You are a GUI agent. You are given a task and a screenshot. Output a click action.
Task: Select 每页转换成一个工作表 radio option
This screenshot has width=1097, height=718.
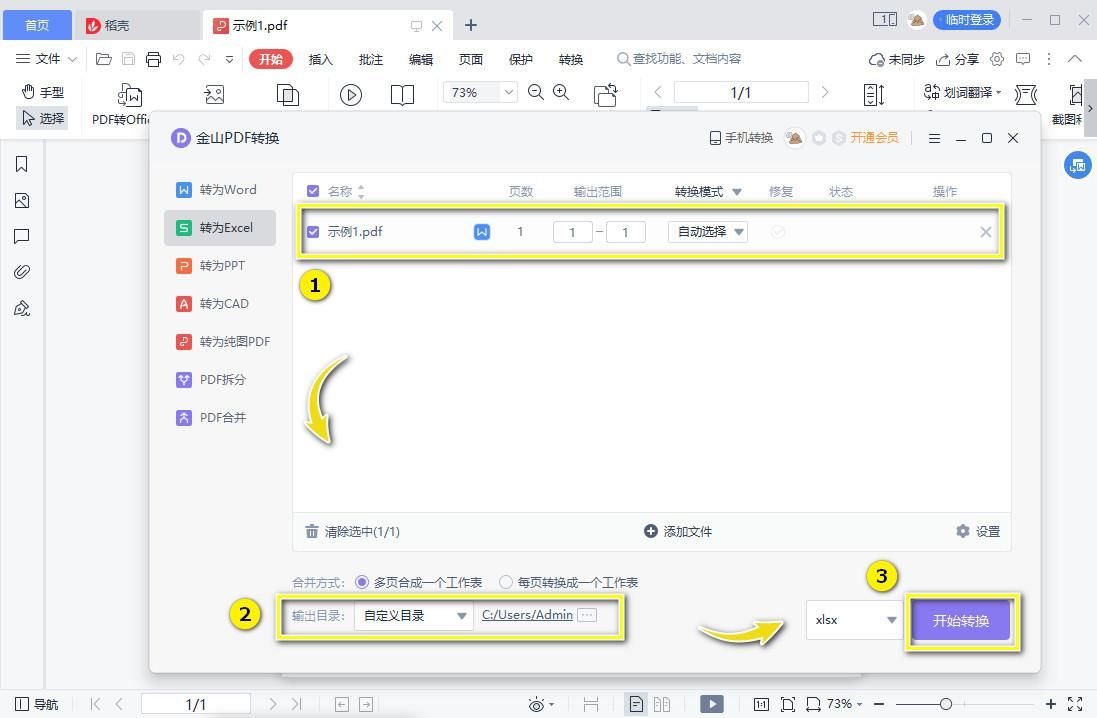[506, 582]
